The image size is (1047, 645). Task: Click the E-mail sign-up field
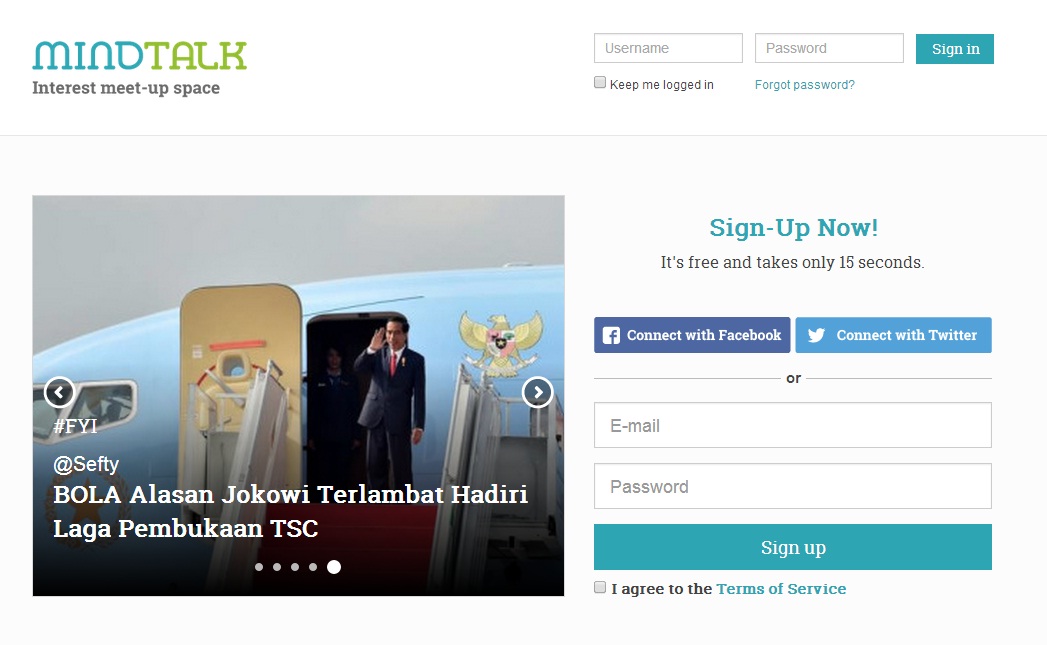[x=793, y=425]
